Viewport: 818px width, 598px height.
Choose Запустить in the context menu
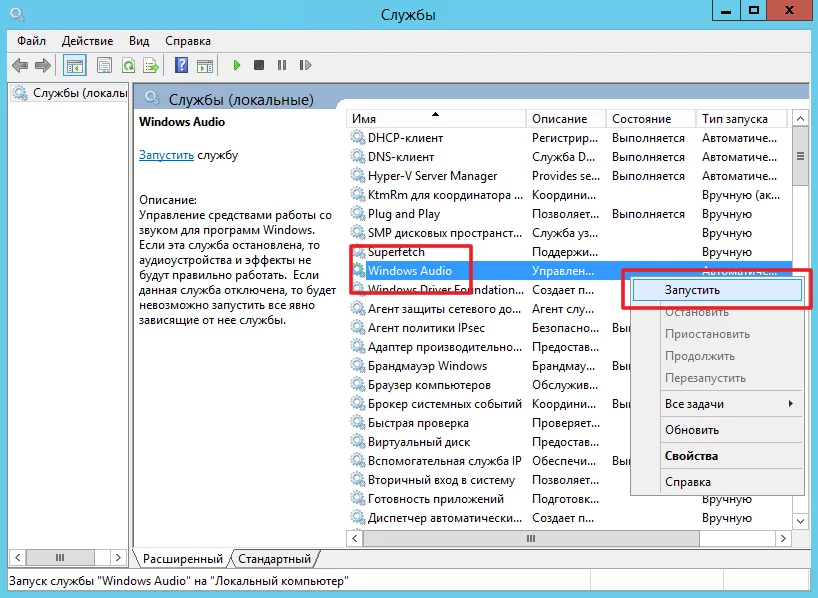692,290
